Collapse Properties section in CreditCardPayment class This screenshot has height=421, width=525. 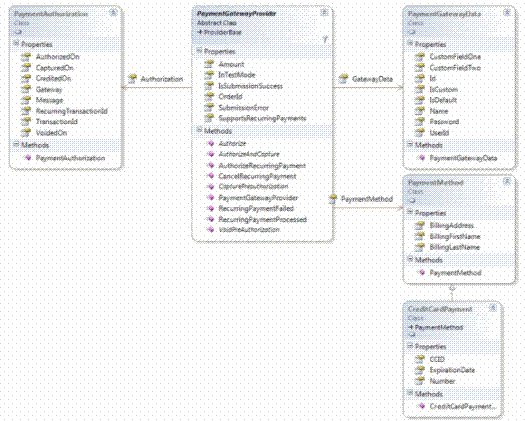410,346
